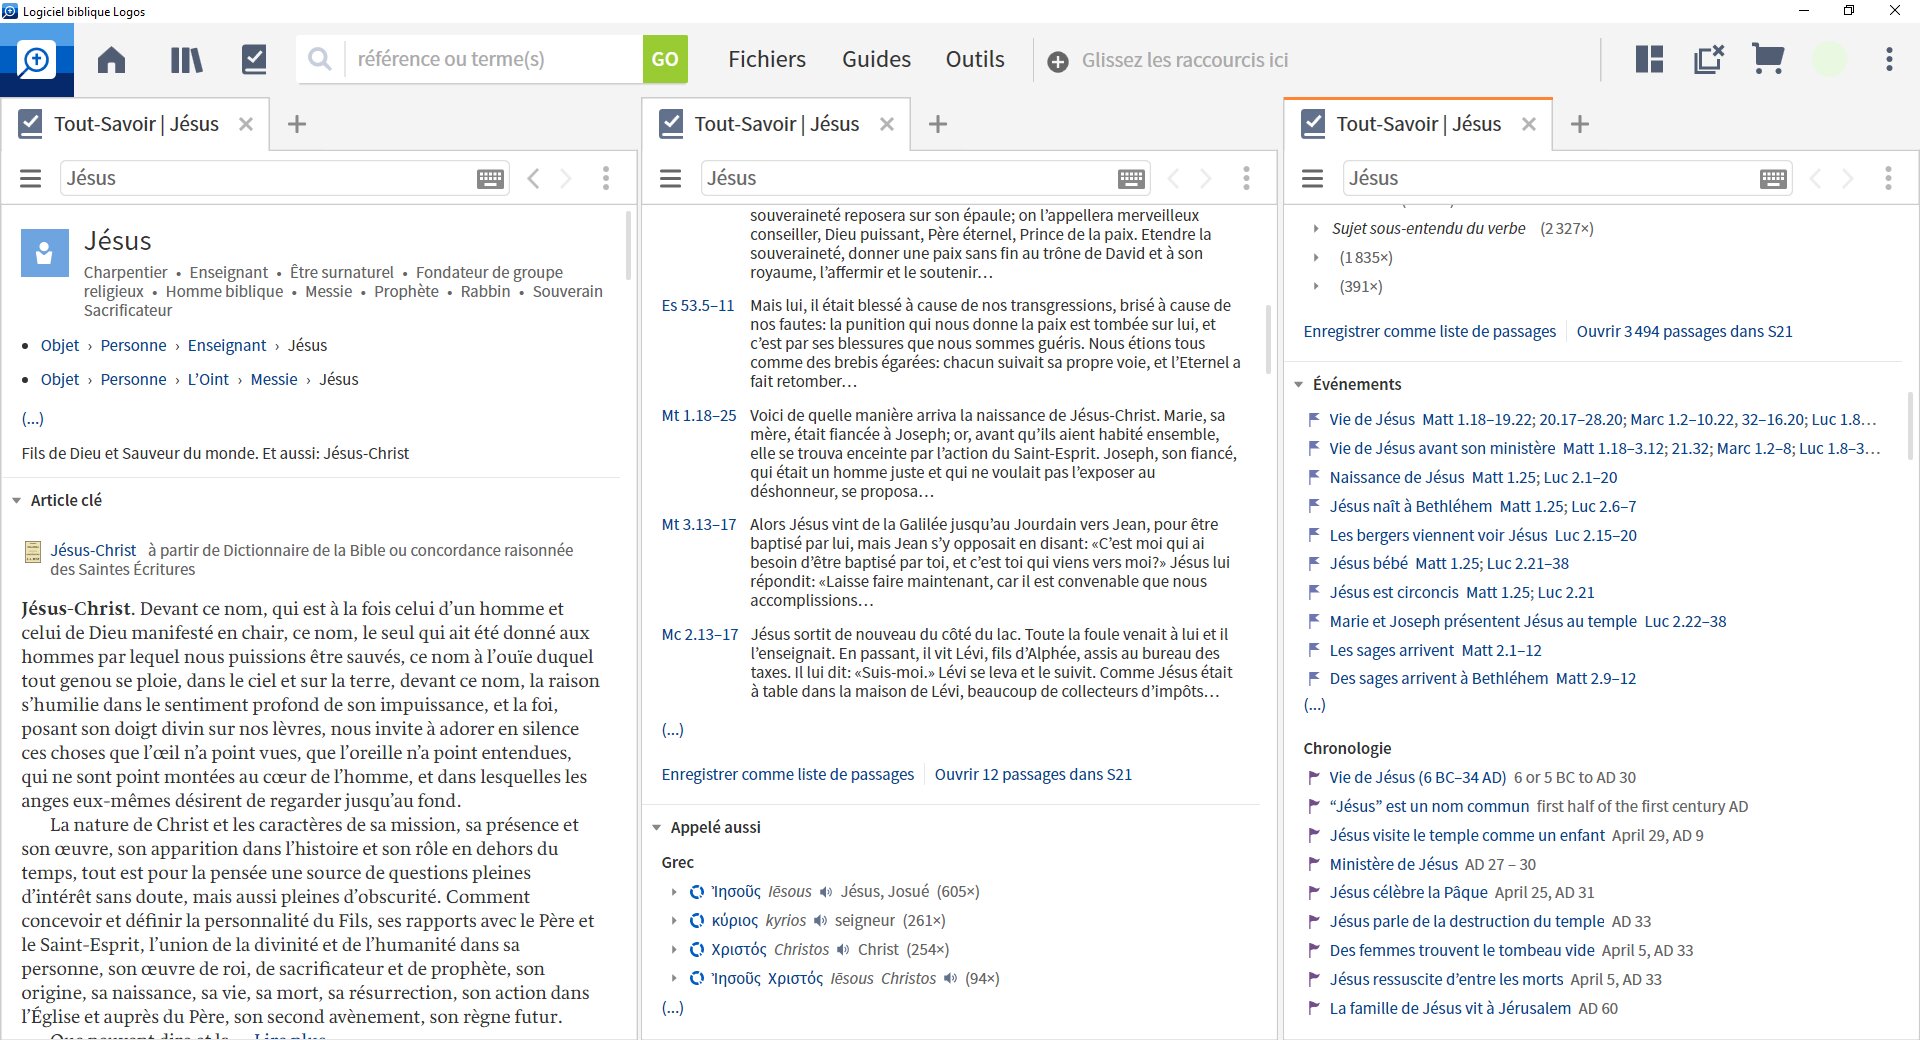Image resolution: width=1920 pixels, height=1040 pixels.
Task: Open the middle panel hamburger contents menu
Action: pos(671,178)
